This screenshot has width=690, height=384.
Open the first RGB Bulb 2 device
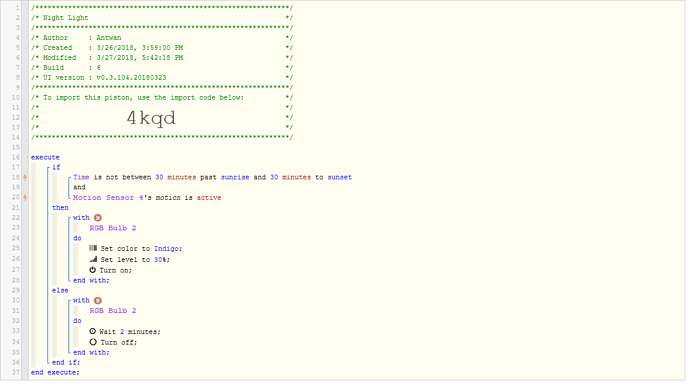113,228
